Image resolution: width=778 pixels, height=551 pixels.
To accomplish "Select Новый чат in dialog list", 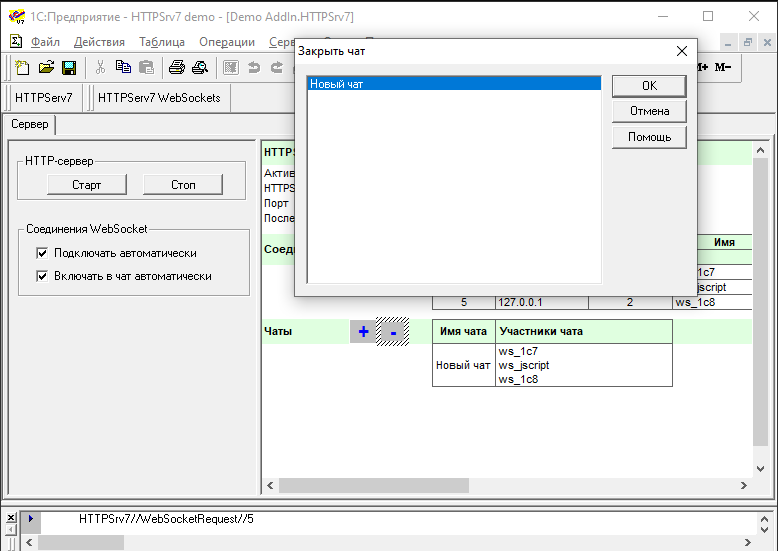I will coord(454,84).
